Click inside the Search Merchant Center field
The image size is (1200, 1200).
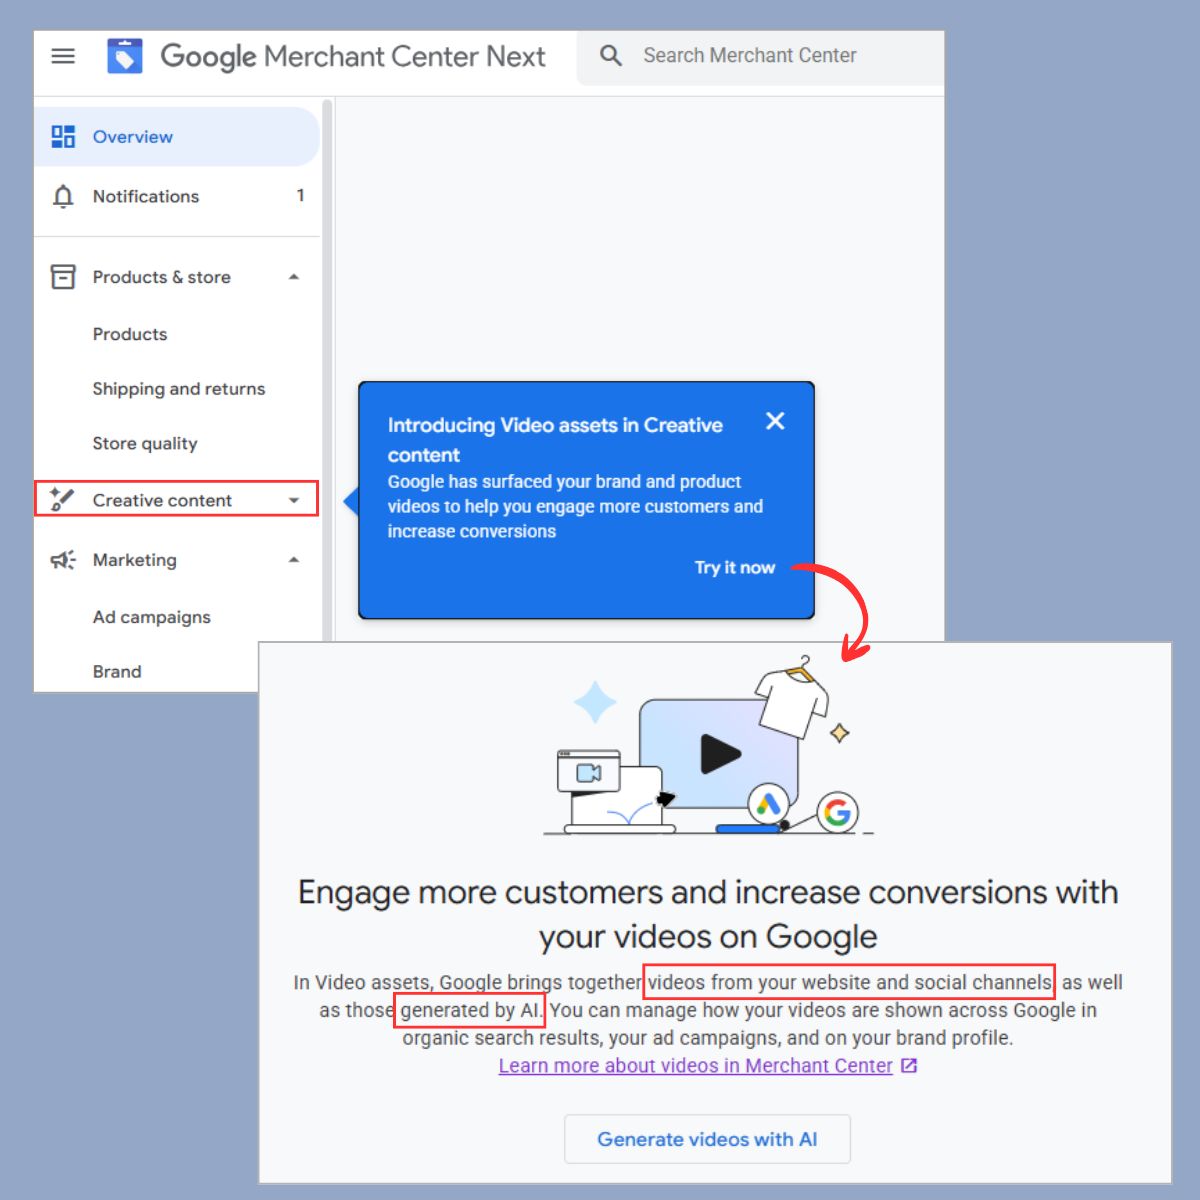(x=750, y=56)
